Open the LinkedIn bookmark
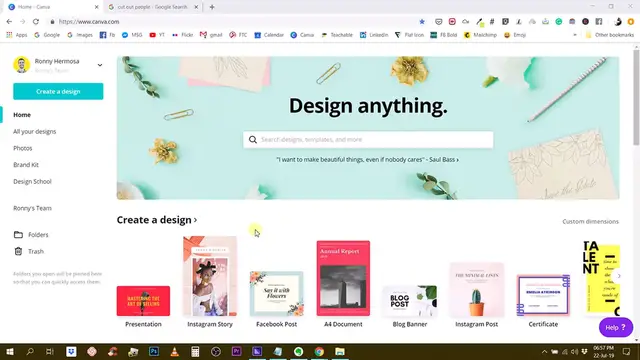 coord(374,35)
